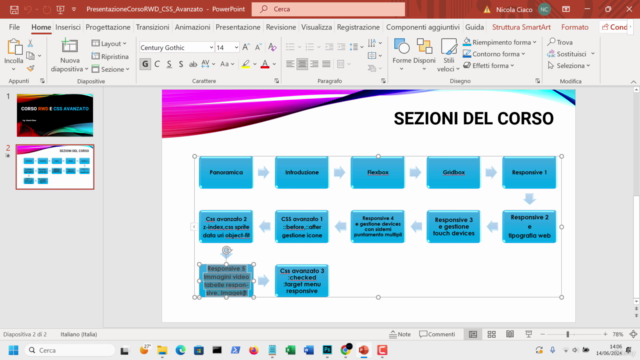The width and height of the screenshot is (640, 360).
Task: Decrease font size with the smaller A icon
Action: [258, 47]
